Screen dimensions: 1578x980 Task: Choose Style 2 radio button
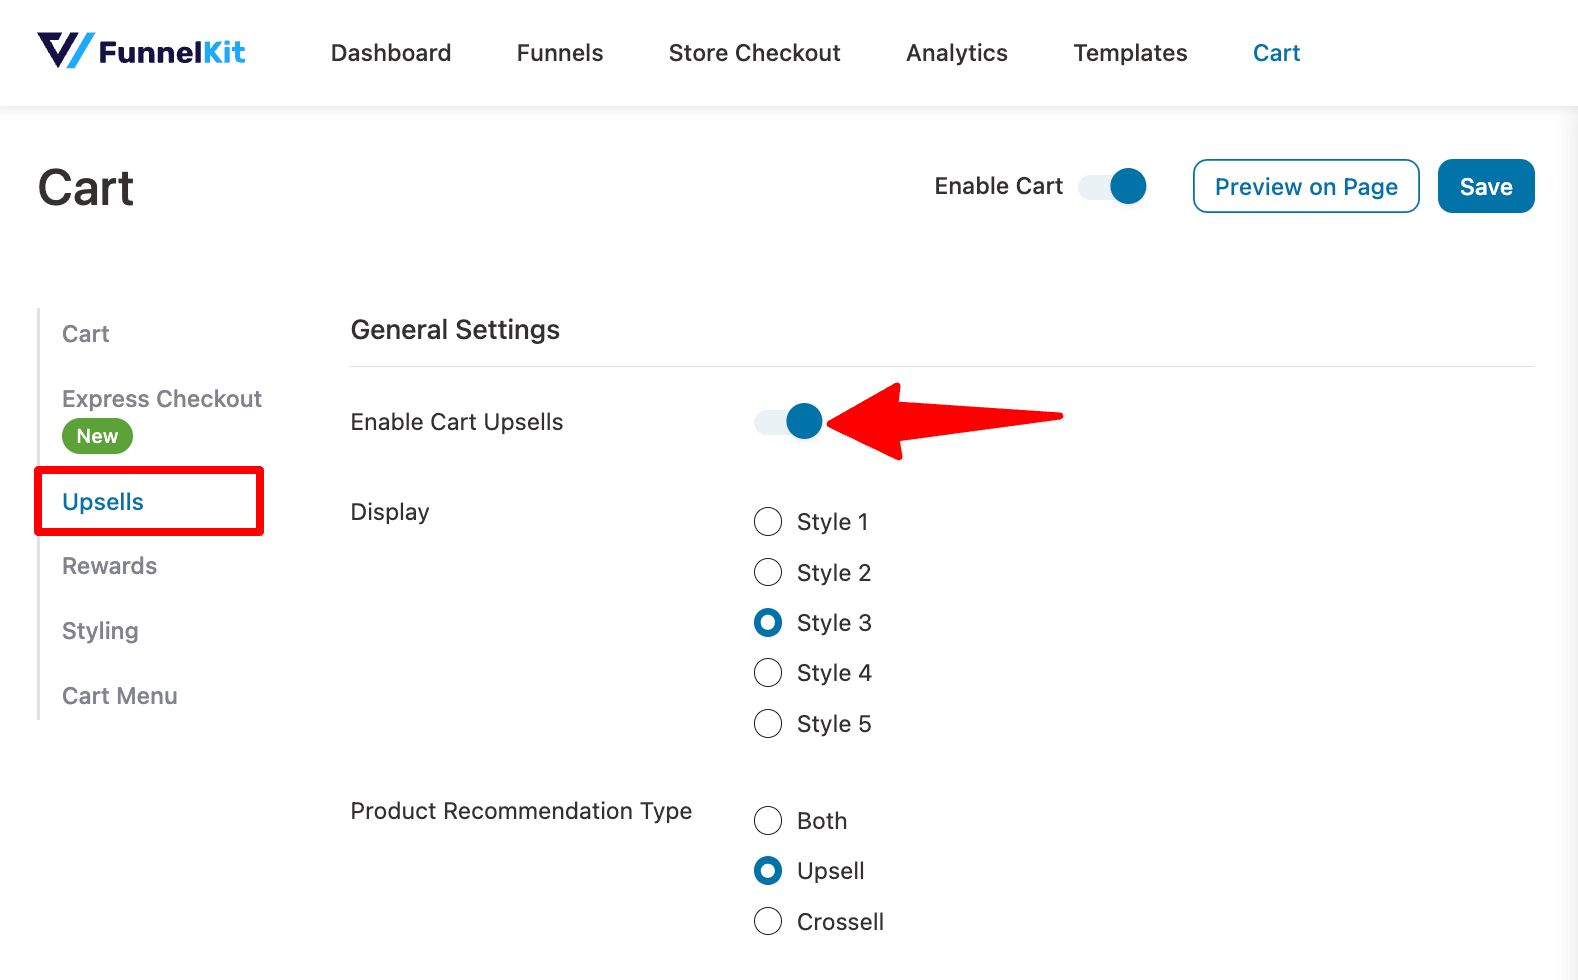[x=768, y=572]
